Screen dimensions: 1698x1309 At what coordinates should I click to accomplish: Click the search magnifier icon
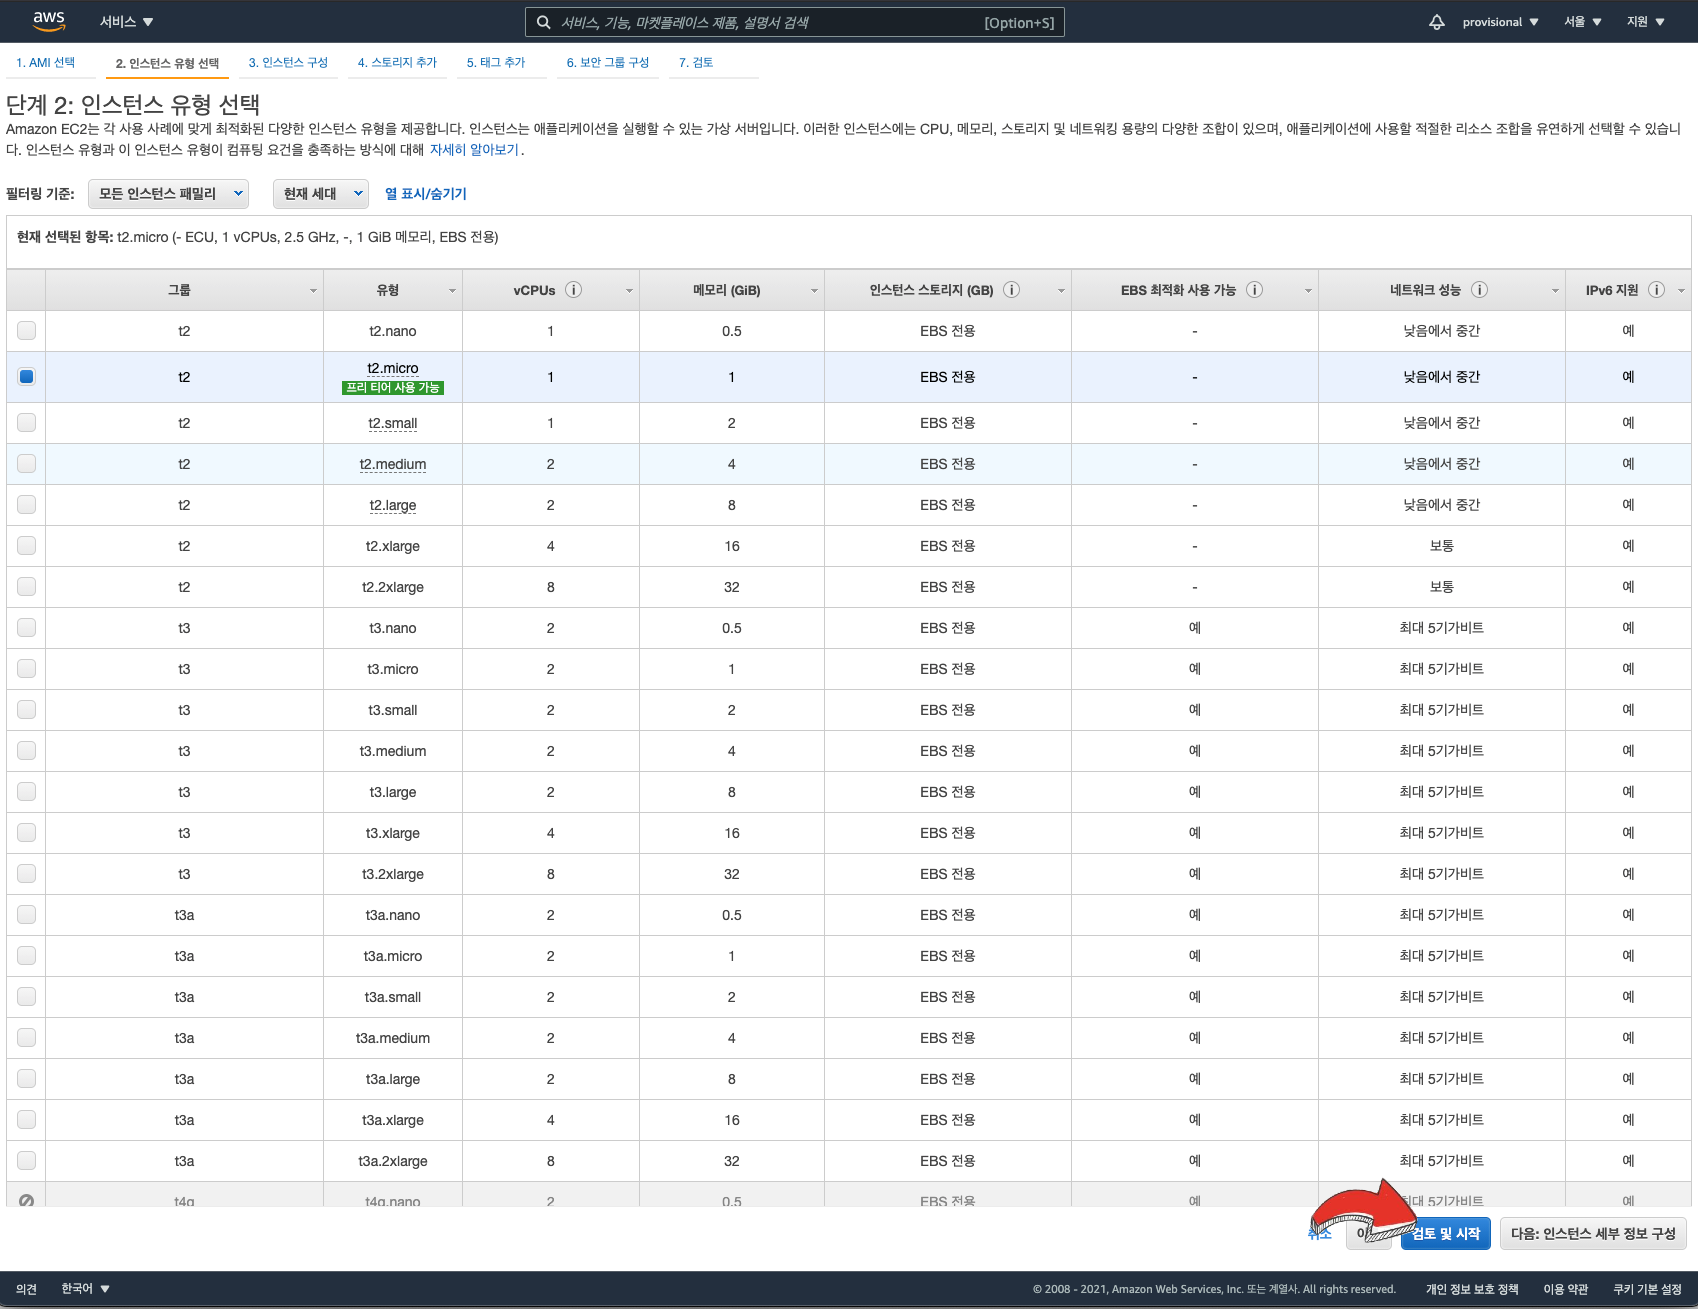click(543, 22)
